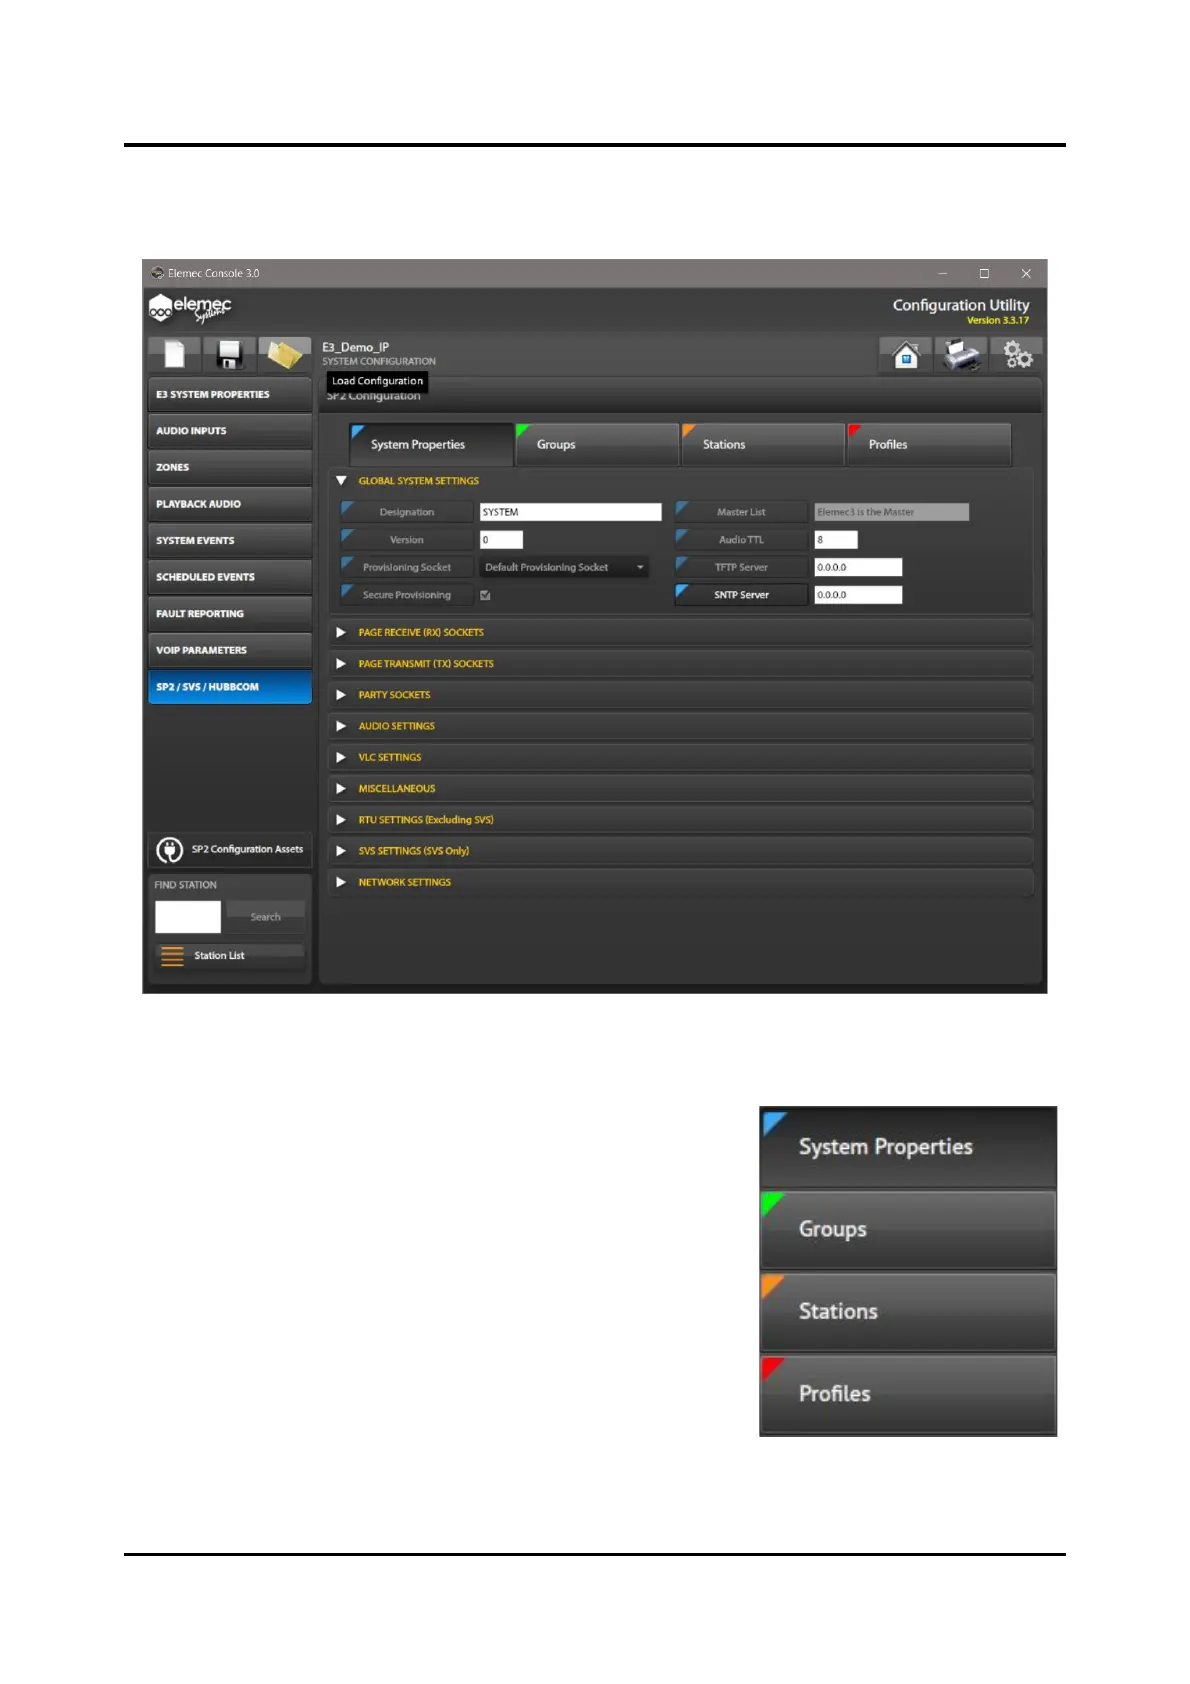Open Playback Audio section
The width and height of the screenshot is (1190, 1684).
[230, 504]
